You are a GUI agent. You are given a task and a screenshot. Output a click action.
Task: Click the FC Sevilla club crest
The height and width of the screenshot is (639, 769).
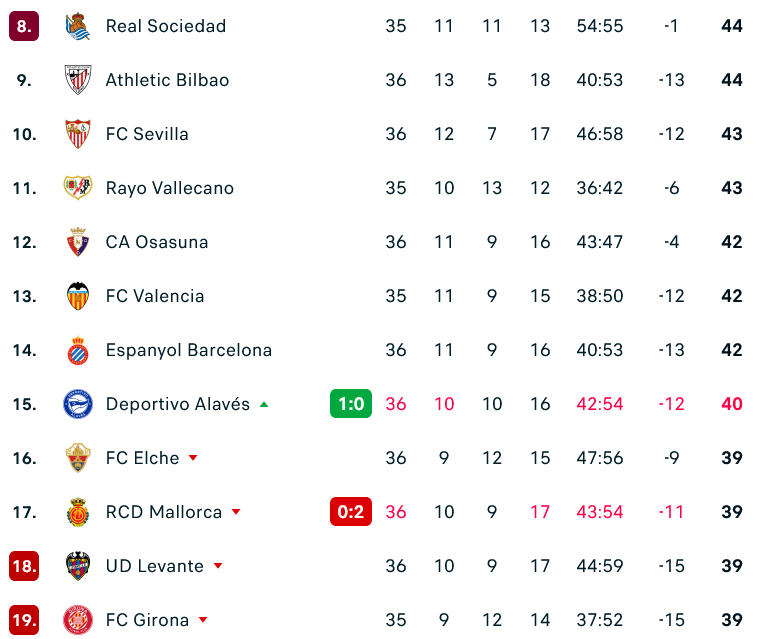click(x=78, y=134)
